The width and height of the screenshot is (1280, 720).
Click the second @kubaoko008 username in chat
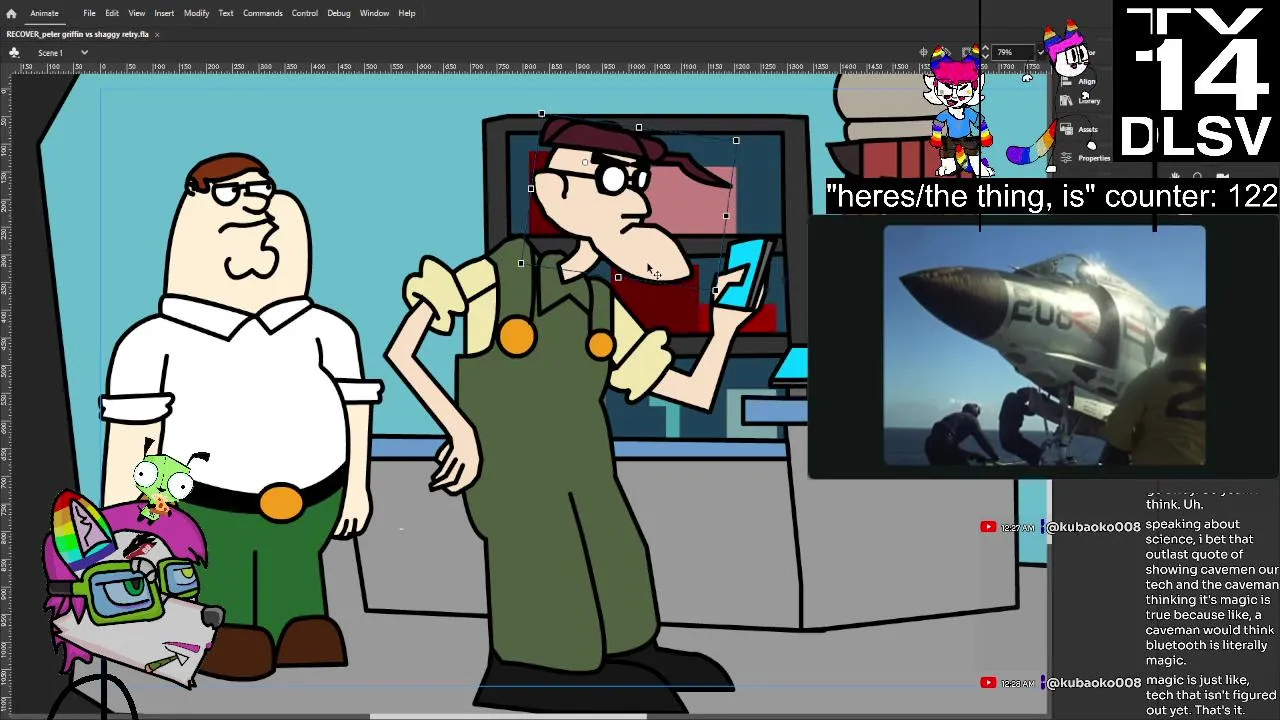tap(1093, 683)
